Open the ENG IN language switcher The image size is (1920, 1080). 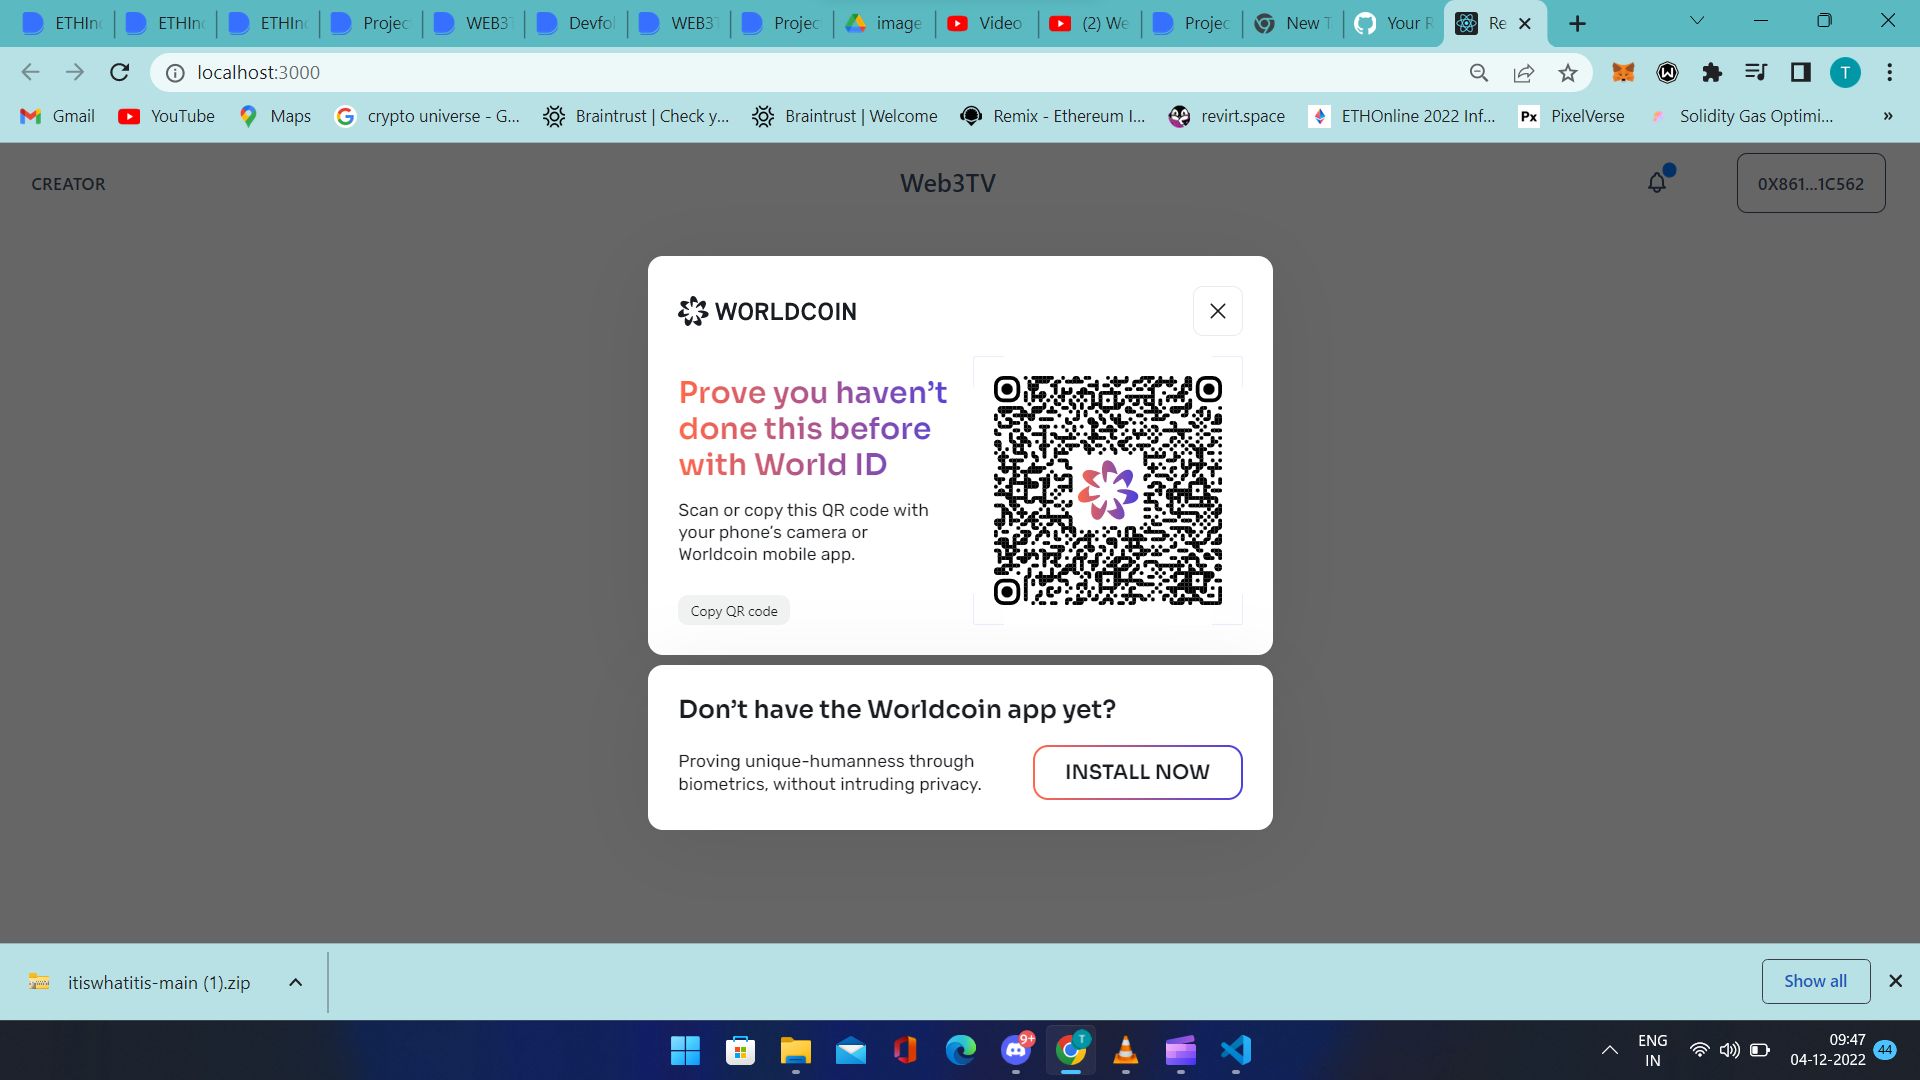1652,1050
